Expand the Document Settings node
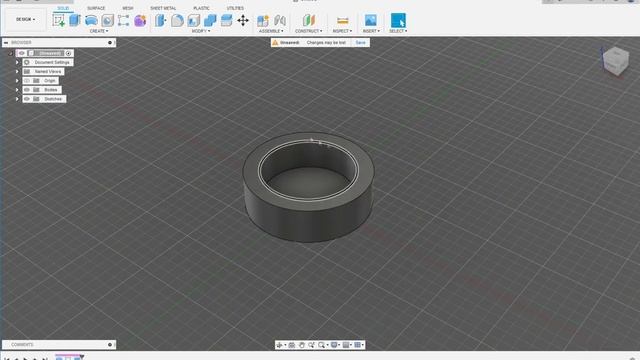The width and height of the screenshot is (640, 360). (17, 62)
